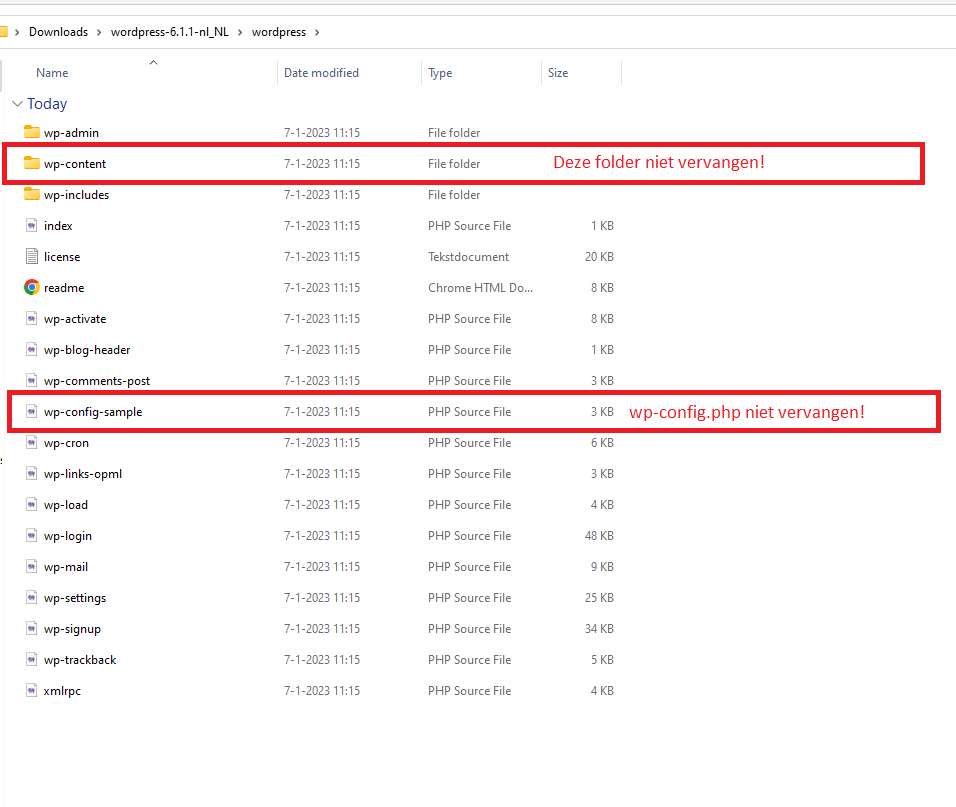The height and width of the screenshot is (807, 956).
Task: Select the wp-content folder name
Action: pos(75,163)
